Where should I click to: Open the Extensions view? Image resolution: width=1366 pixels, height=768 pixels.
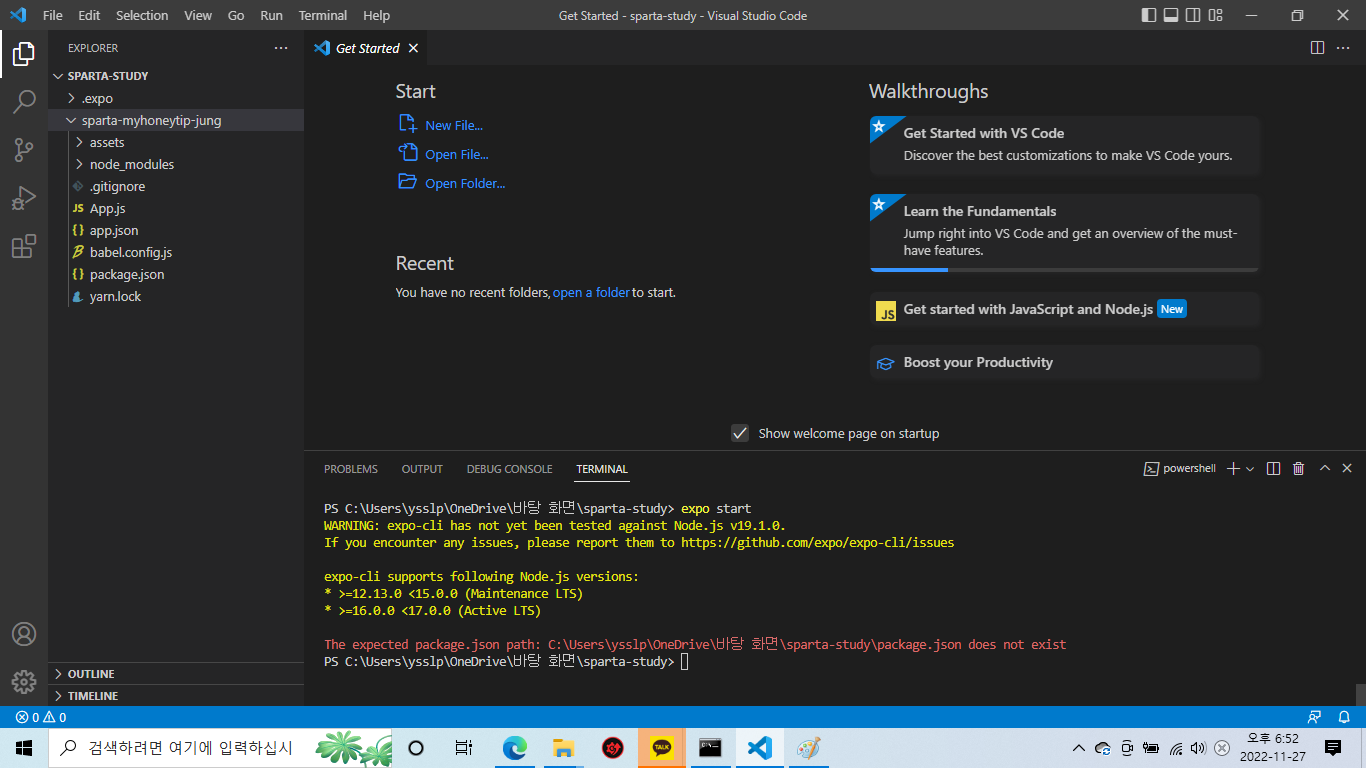(24, 246)
